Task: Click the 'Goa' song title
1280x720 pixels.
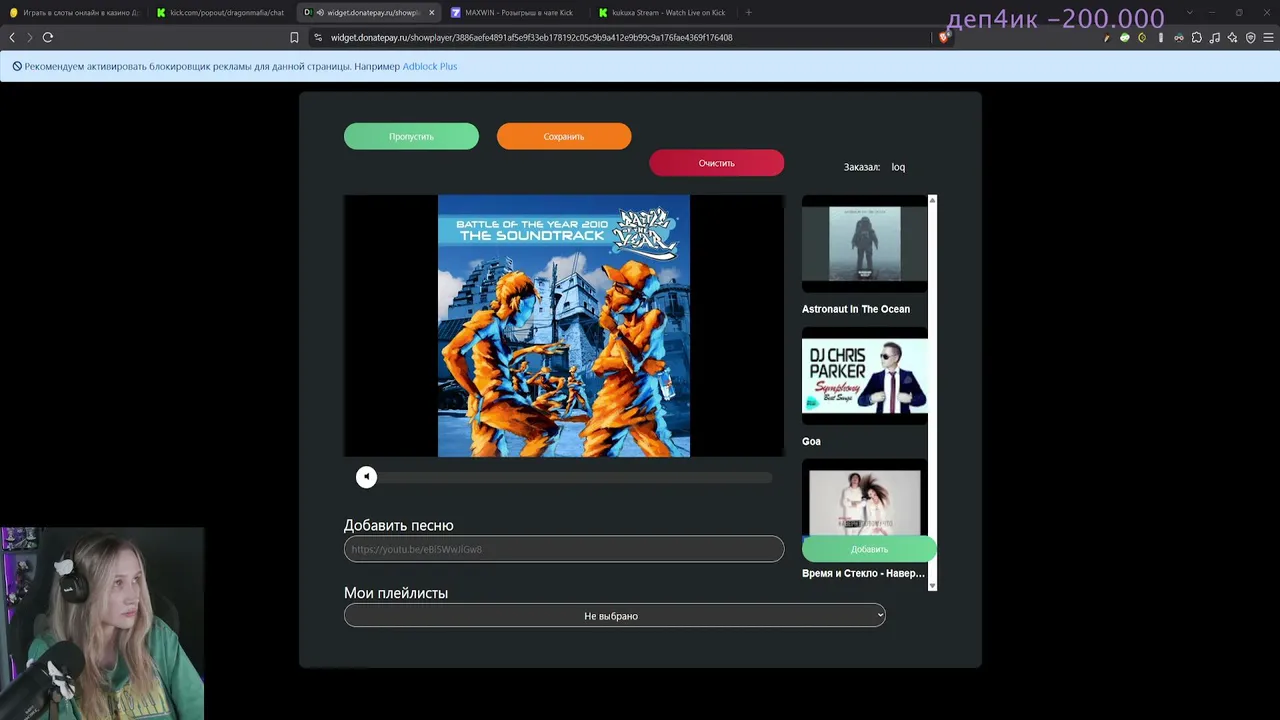Action: [811, 441]
